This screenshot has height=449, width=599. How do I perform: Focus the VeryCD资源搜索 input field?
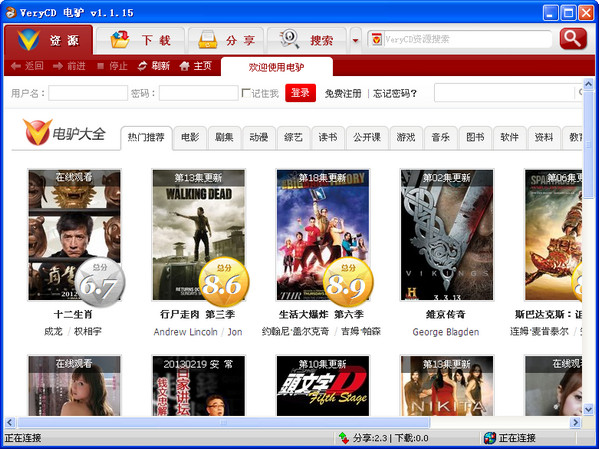468,39
